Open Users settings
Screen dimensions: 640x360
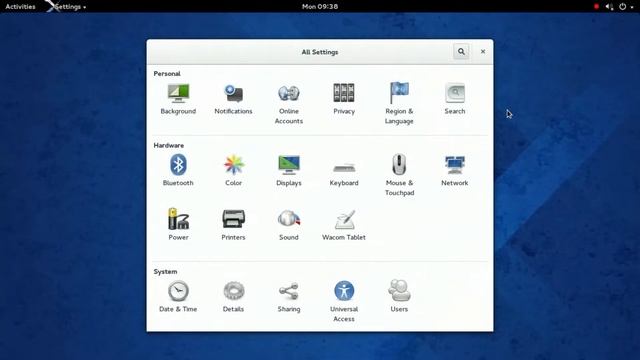pos(399,296)
